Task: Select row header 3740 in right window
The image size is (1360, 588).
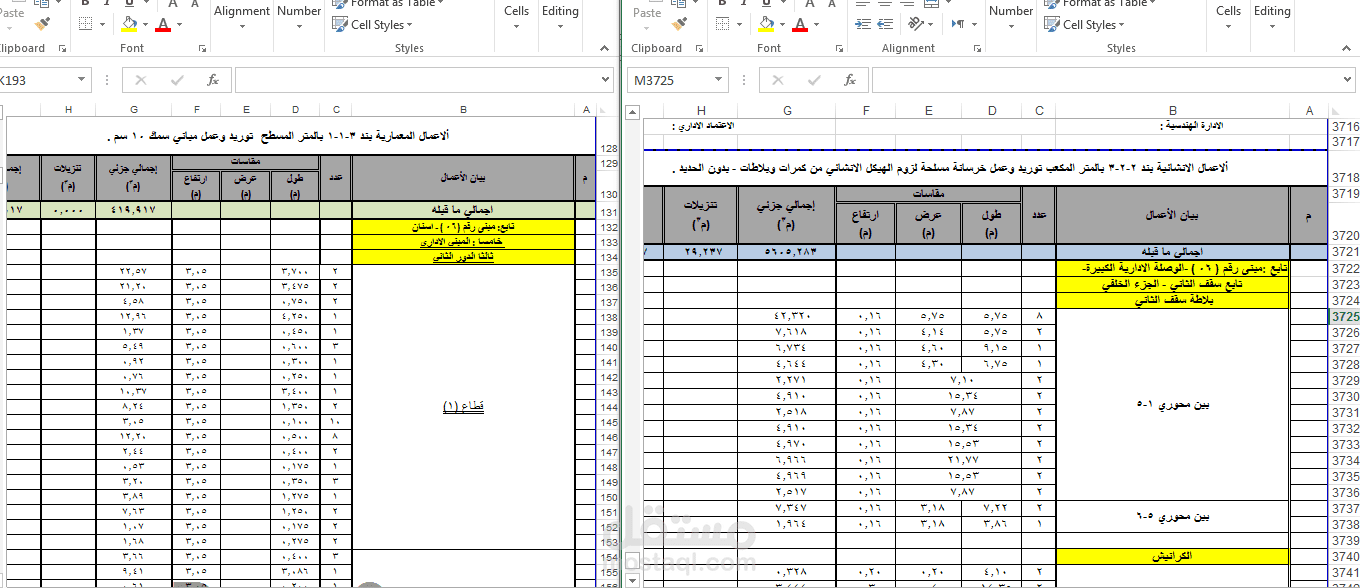Action: click(1345, 556)
